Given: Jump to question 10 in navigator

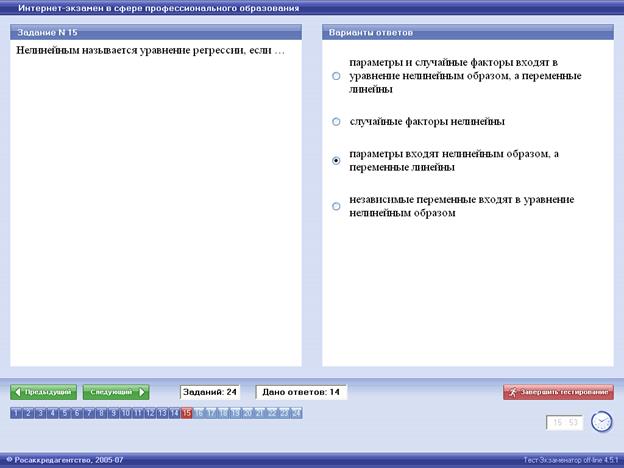Looking at the screenshot, I should pyautogui.click(x=126, y=413).
